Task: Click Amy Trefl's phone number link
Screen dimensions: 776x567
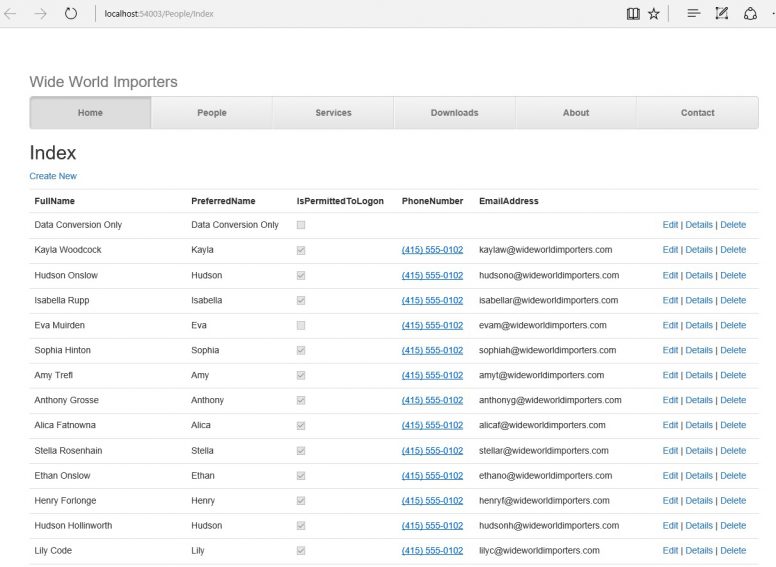Action: (432, 375)
